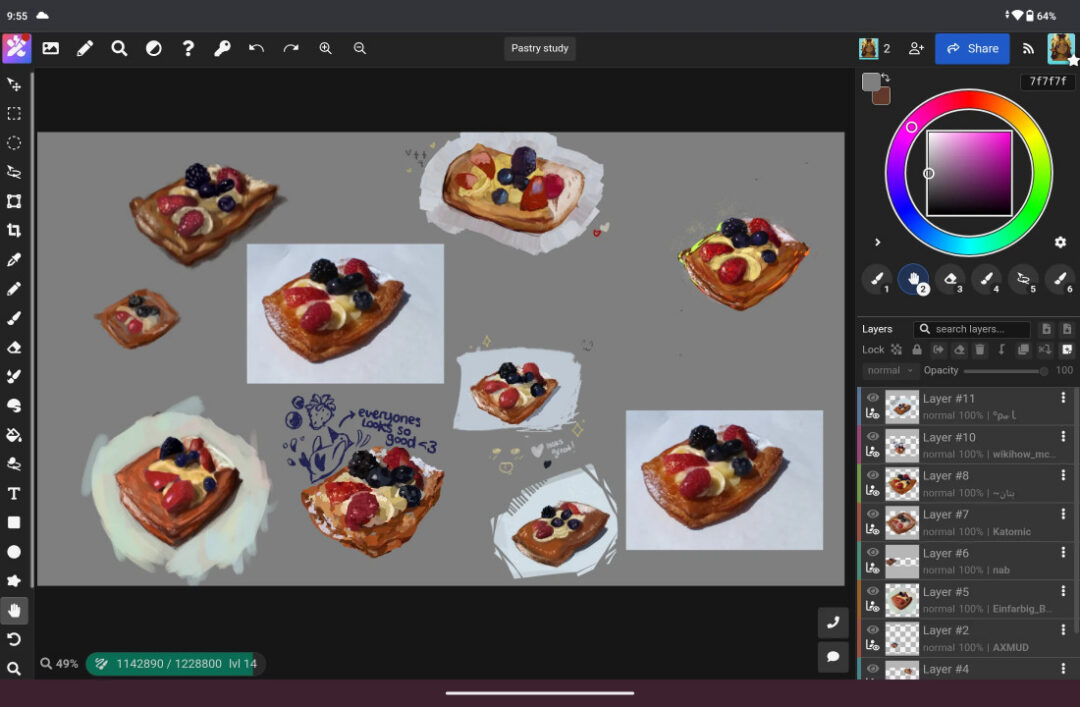The width and height of the screenshot is (1080, 707).
Task: Select the Move tool in left toolbar
Action: pyautogui.click(x=14, y=85)
